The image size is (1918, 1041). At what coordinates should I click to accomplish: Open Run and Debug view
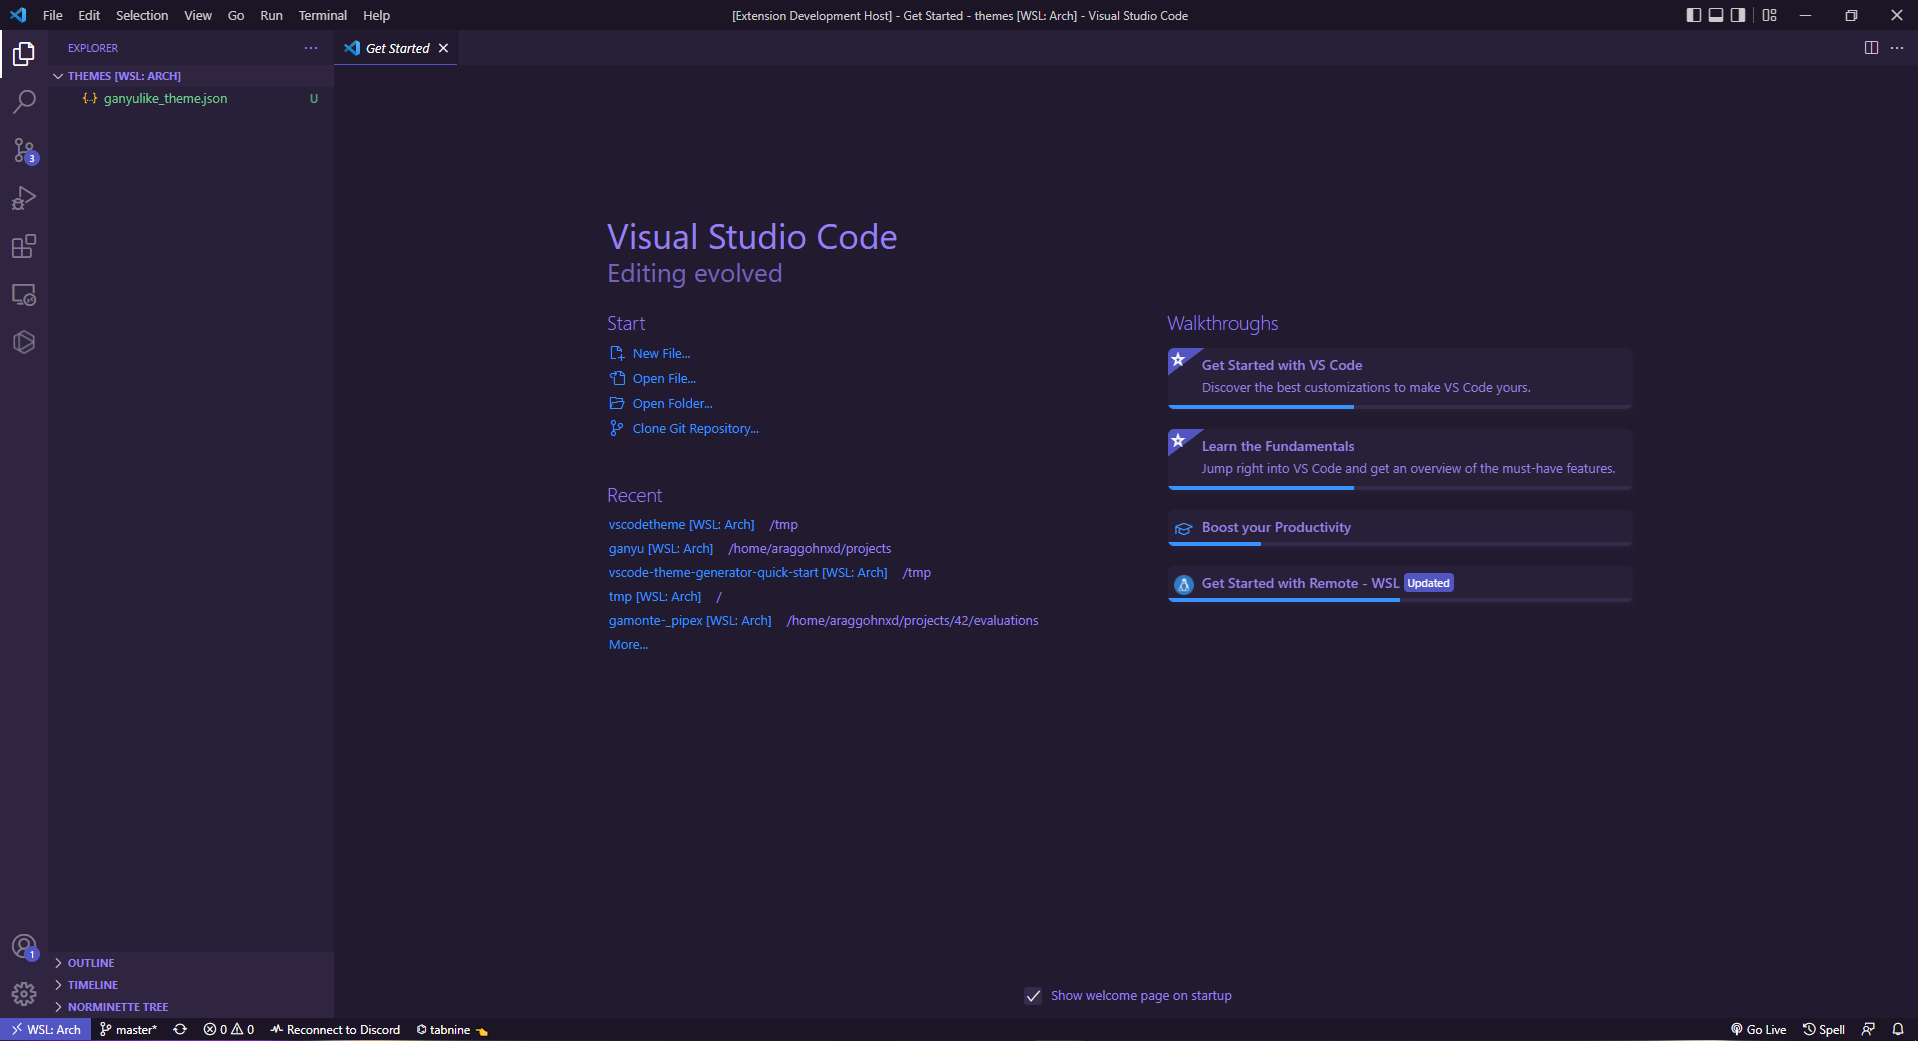pos(24,198)
